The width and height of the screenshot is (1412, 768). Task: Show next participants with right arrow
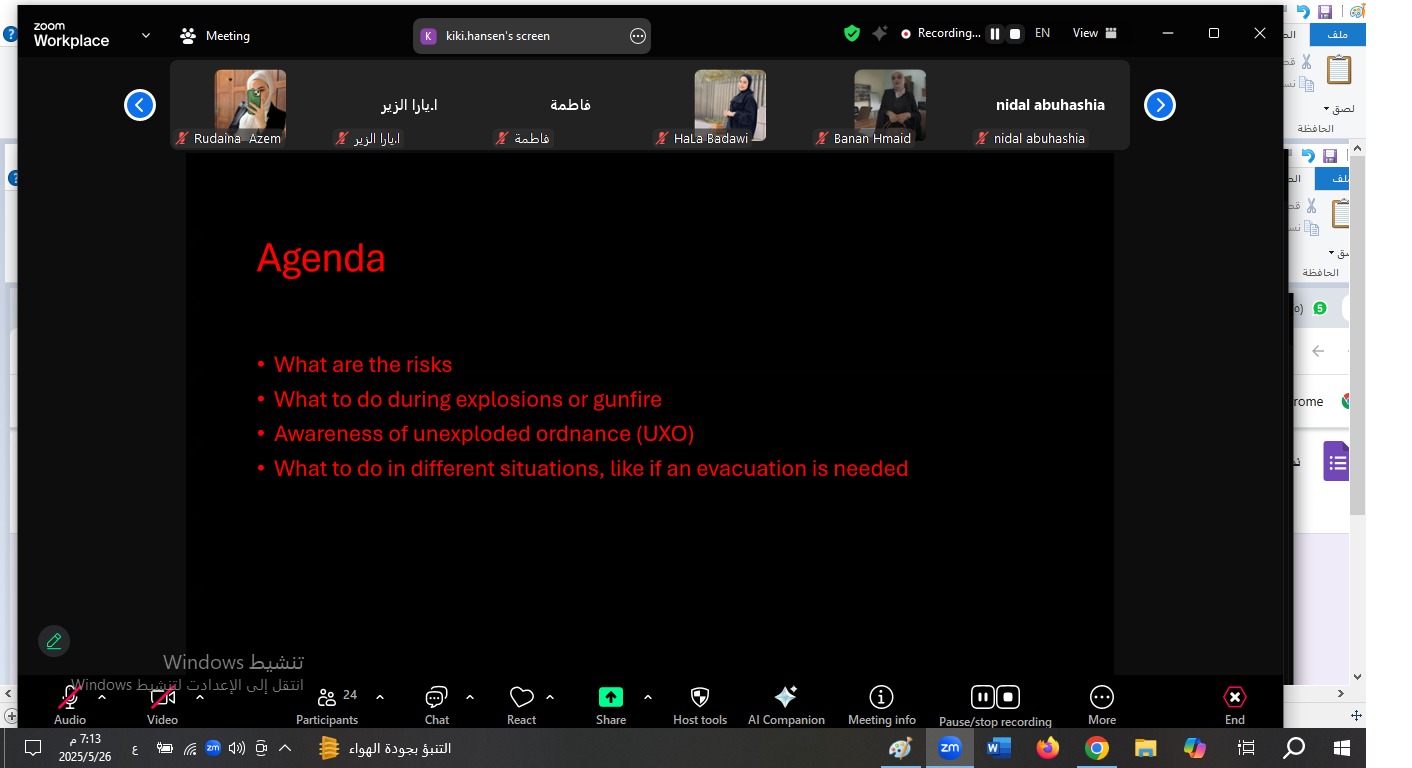pos(1159,105)
